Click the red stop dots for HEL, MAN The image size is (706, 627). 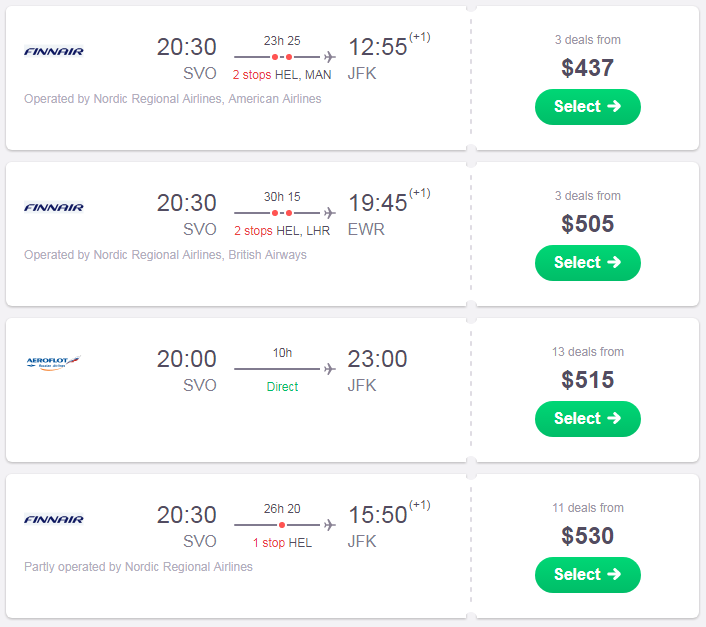point(282,57)
